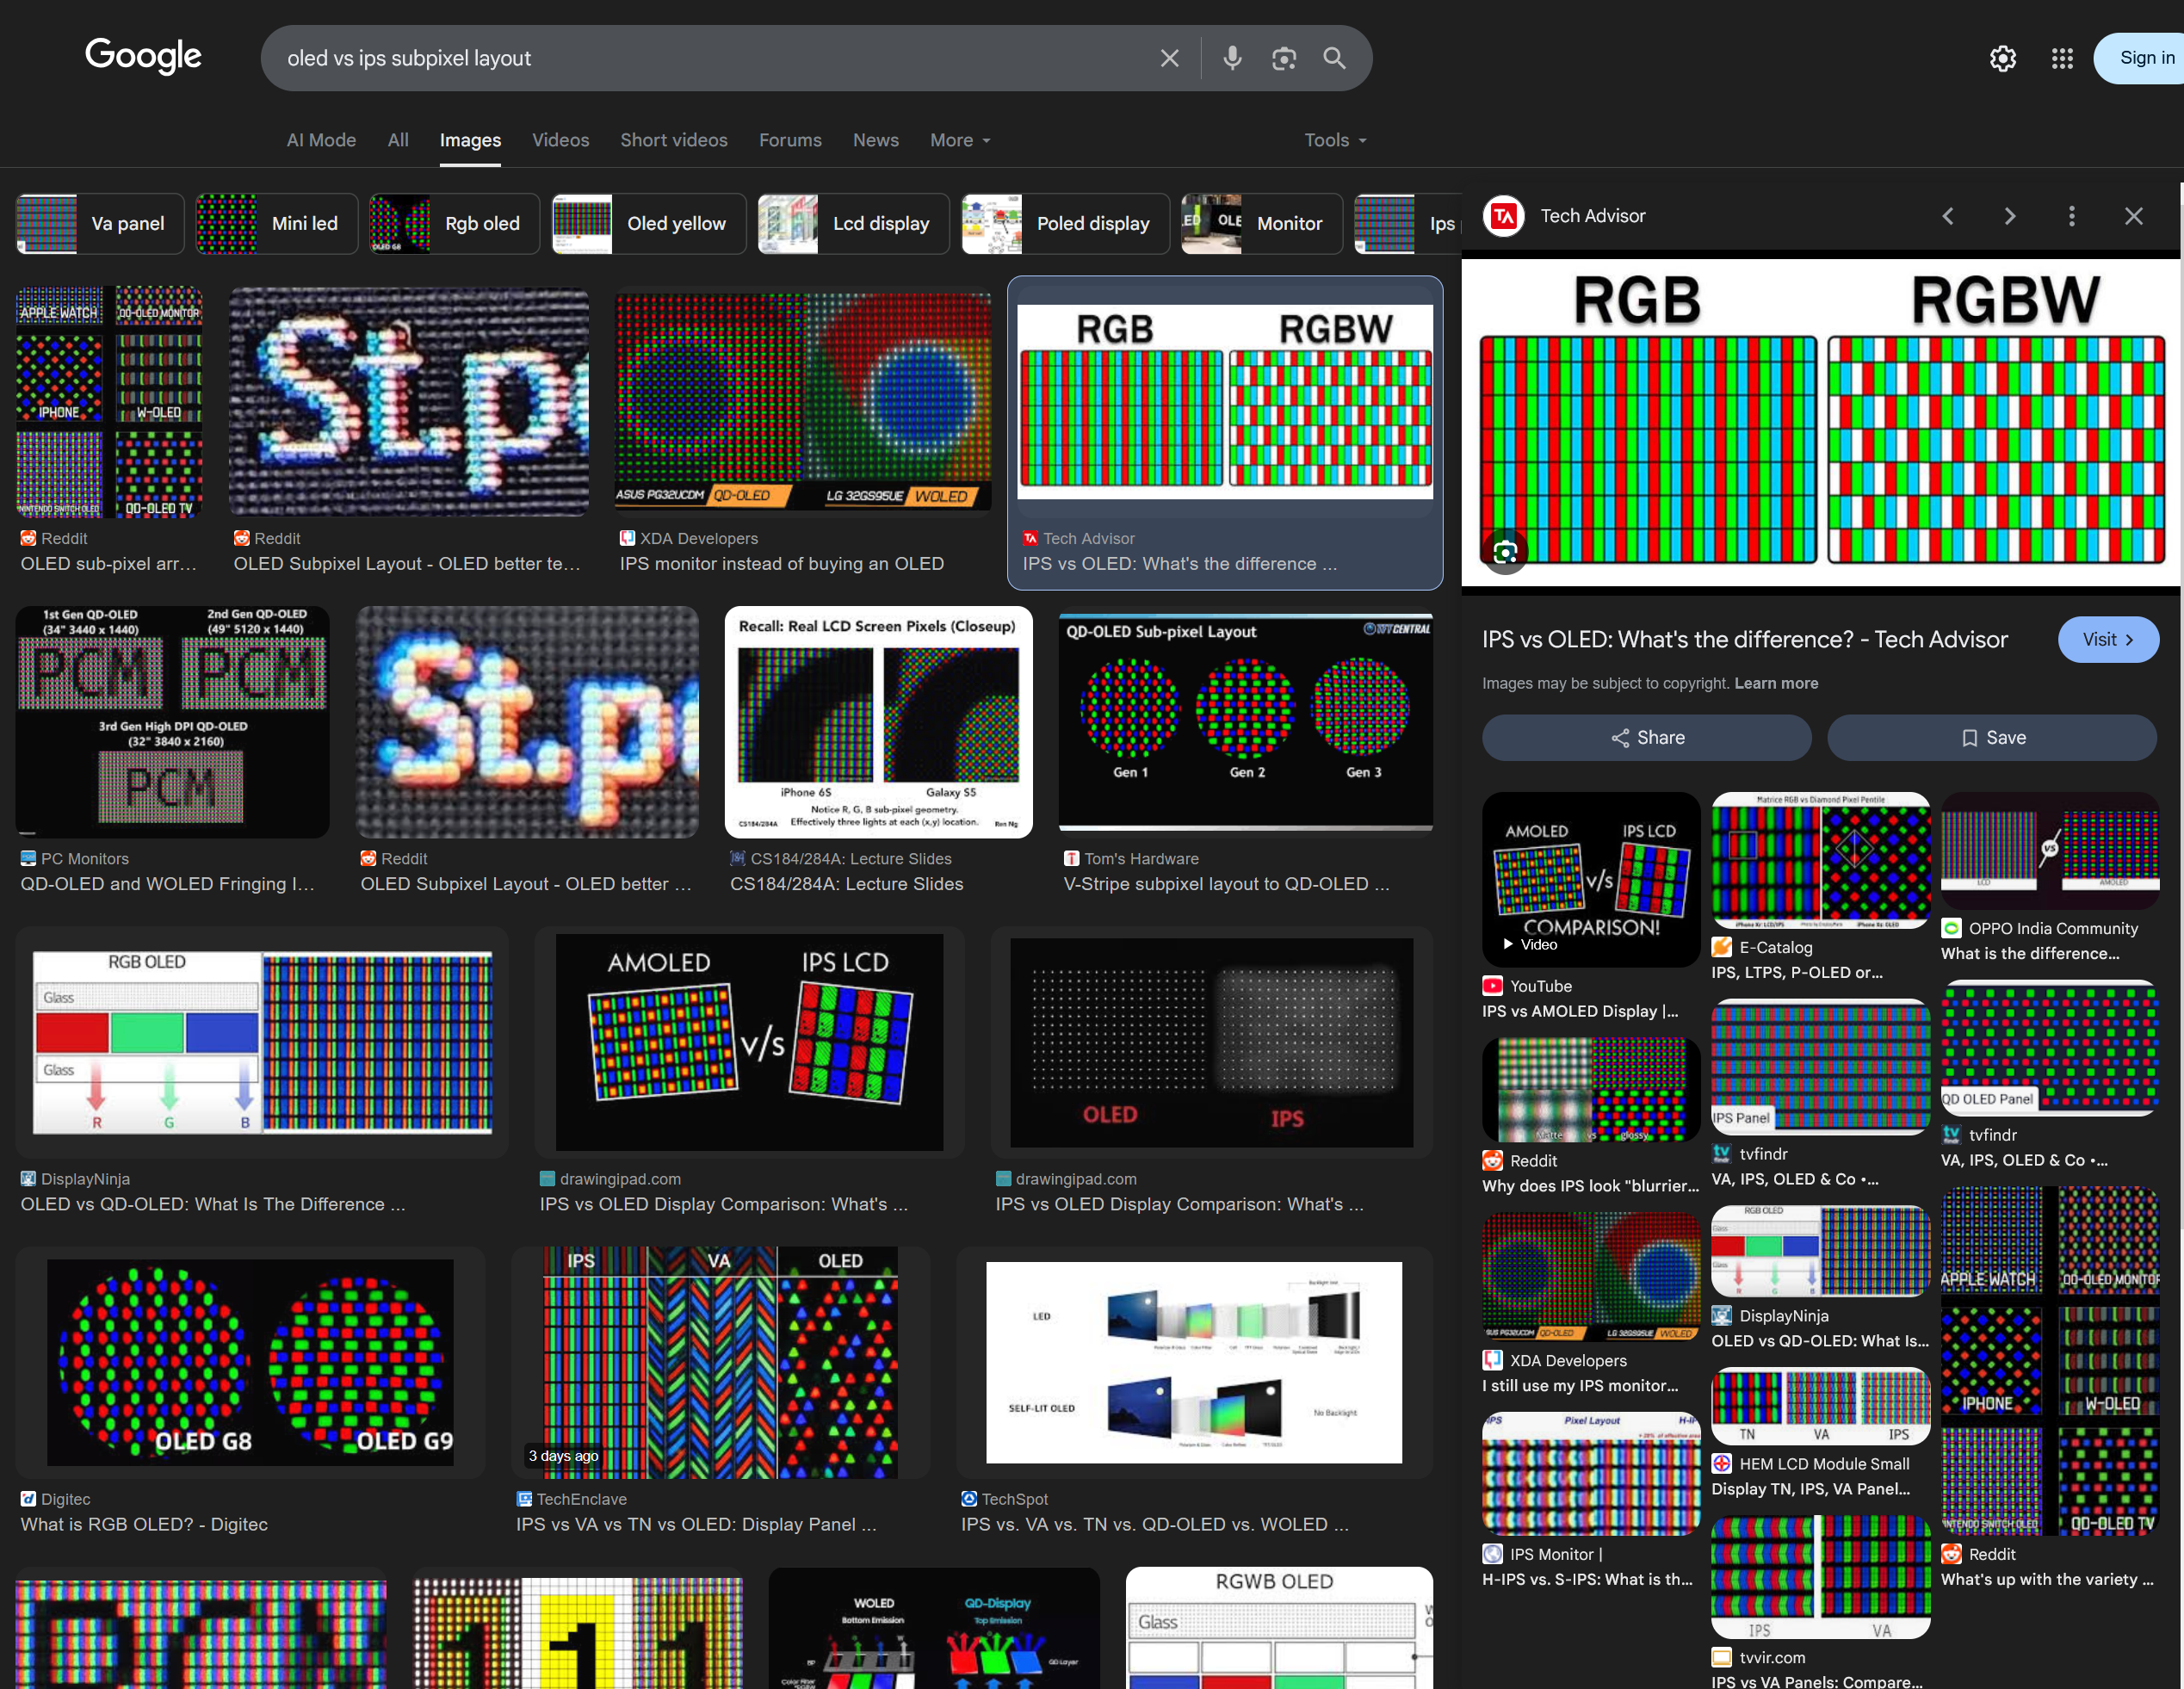The width and height of the screenshot is (2184, 1689).
Task: Select the Mini led filter chip
Action: pos(276,223)
